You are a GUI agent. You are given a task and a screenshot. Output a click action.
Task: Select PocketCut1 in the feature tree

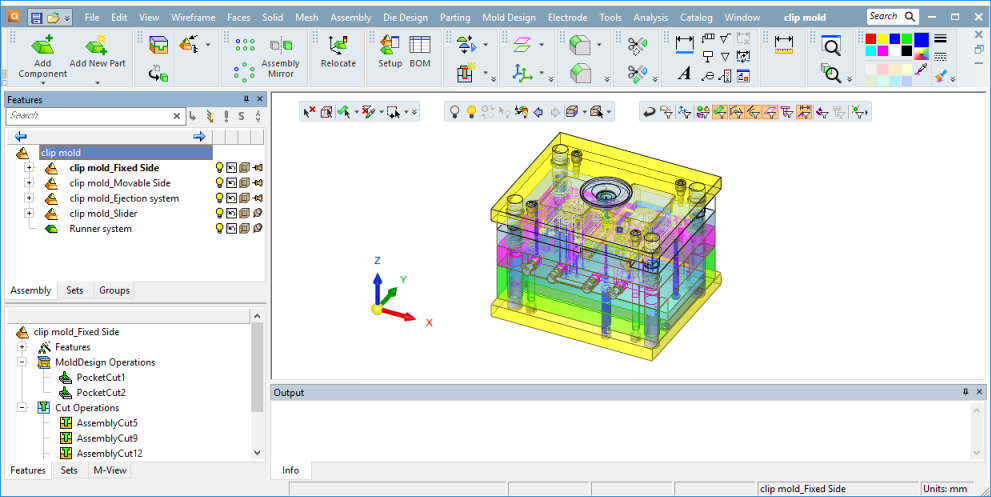(x=100, y=377)
